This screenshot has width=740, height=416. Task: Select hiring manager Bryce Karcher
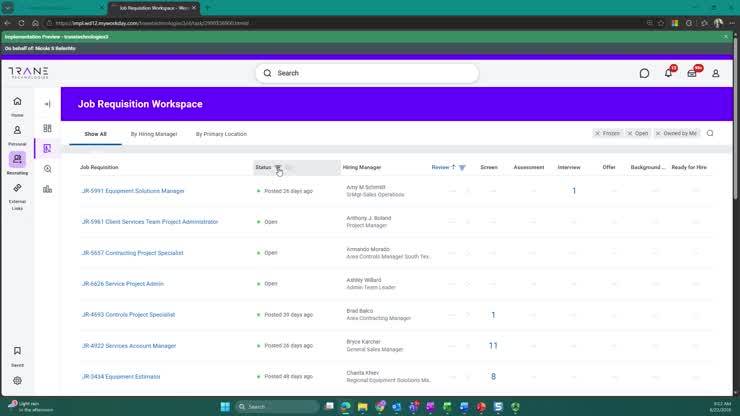[363, 342]
